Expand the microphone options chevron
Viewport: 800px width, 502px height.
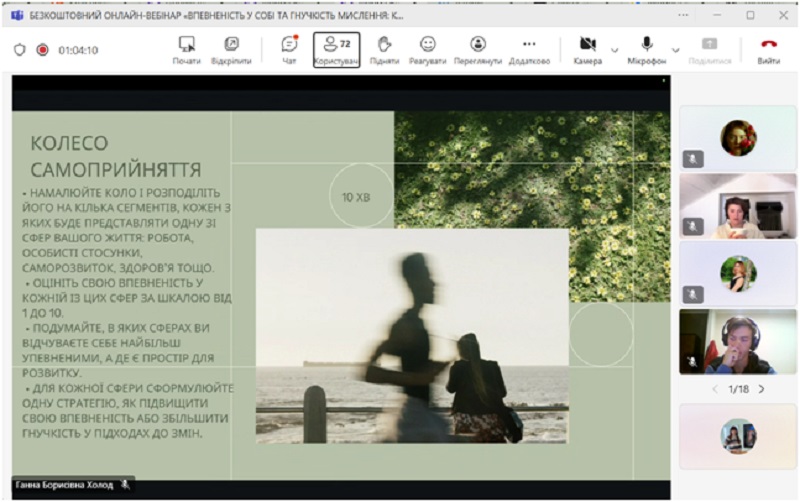point(676,49)
